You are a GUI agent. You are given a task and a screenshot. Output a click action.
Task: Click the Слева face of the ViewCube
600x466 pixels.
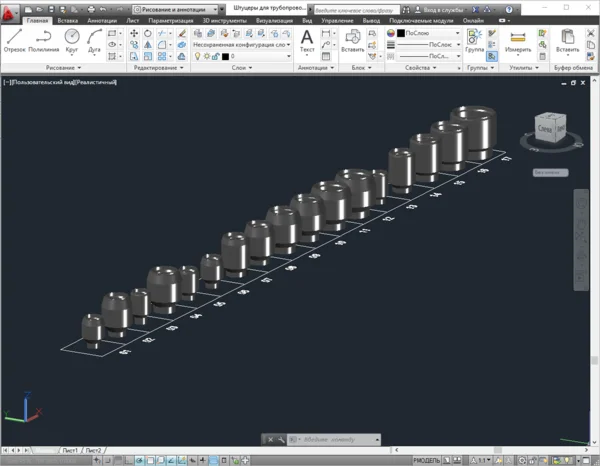pos(545,129)
